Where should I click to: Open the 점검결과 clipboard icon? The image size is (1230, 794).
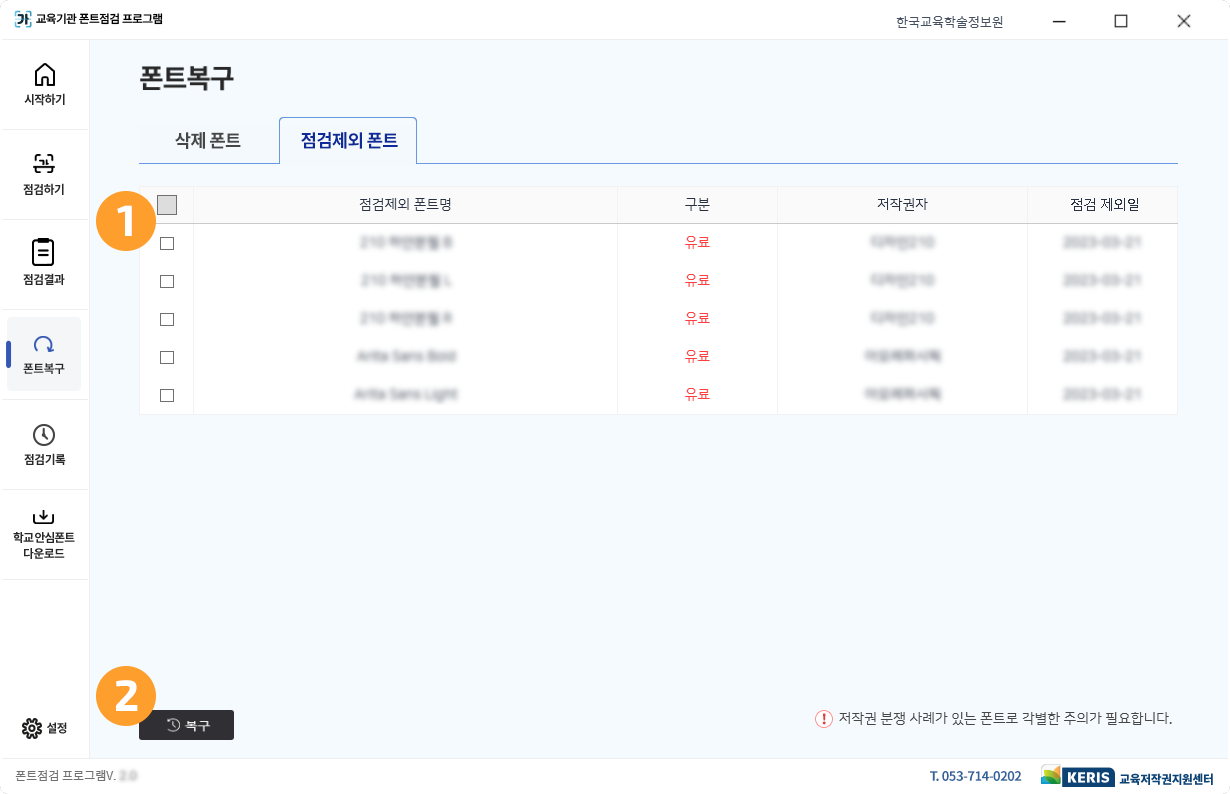pos(44,253)
